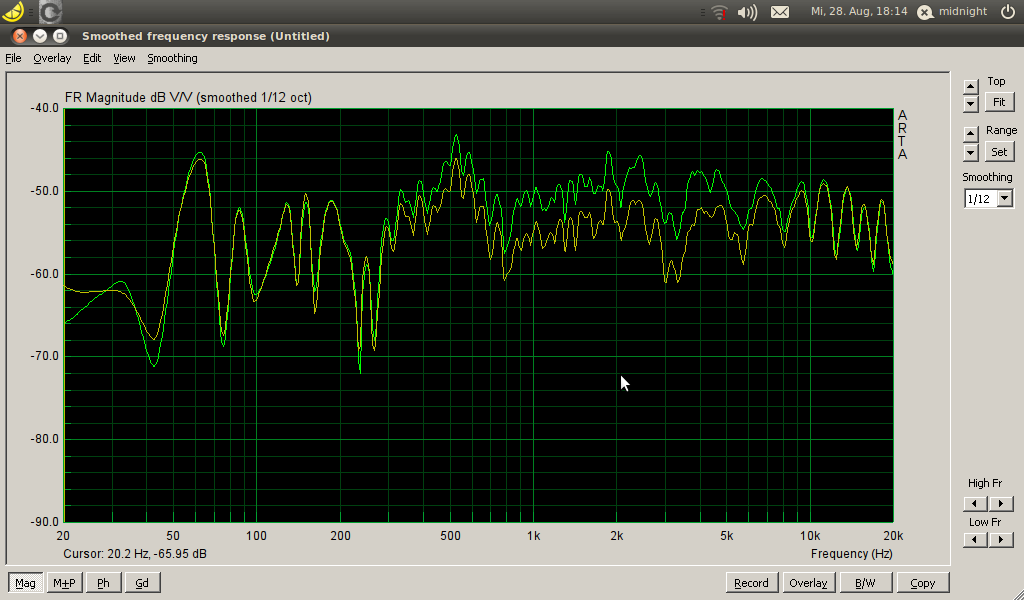The image size is (1024, 600).
Task: Click the '-90.0' dB axis value
Action: pyautogui.click(x=44, y=522)
